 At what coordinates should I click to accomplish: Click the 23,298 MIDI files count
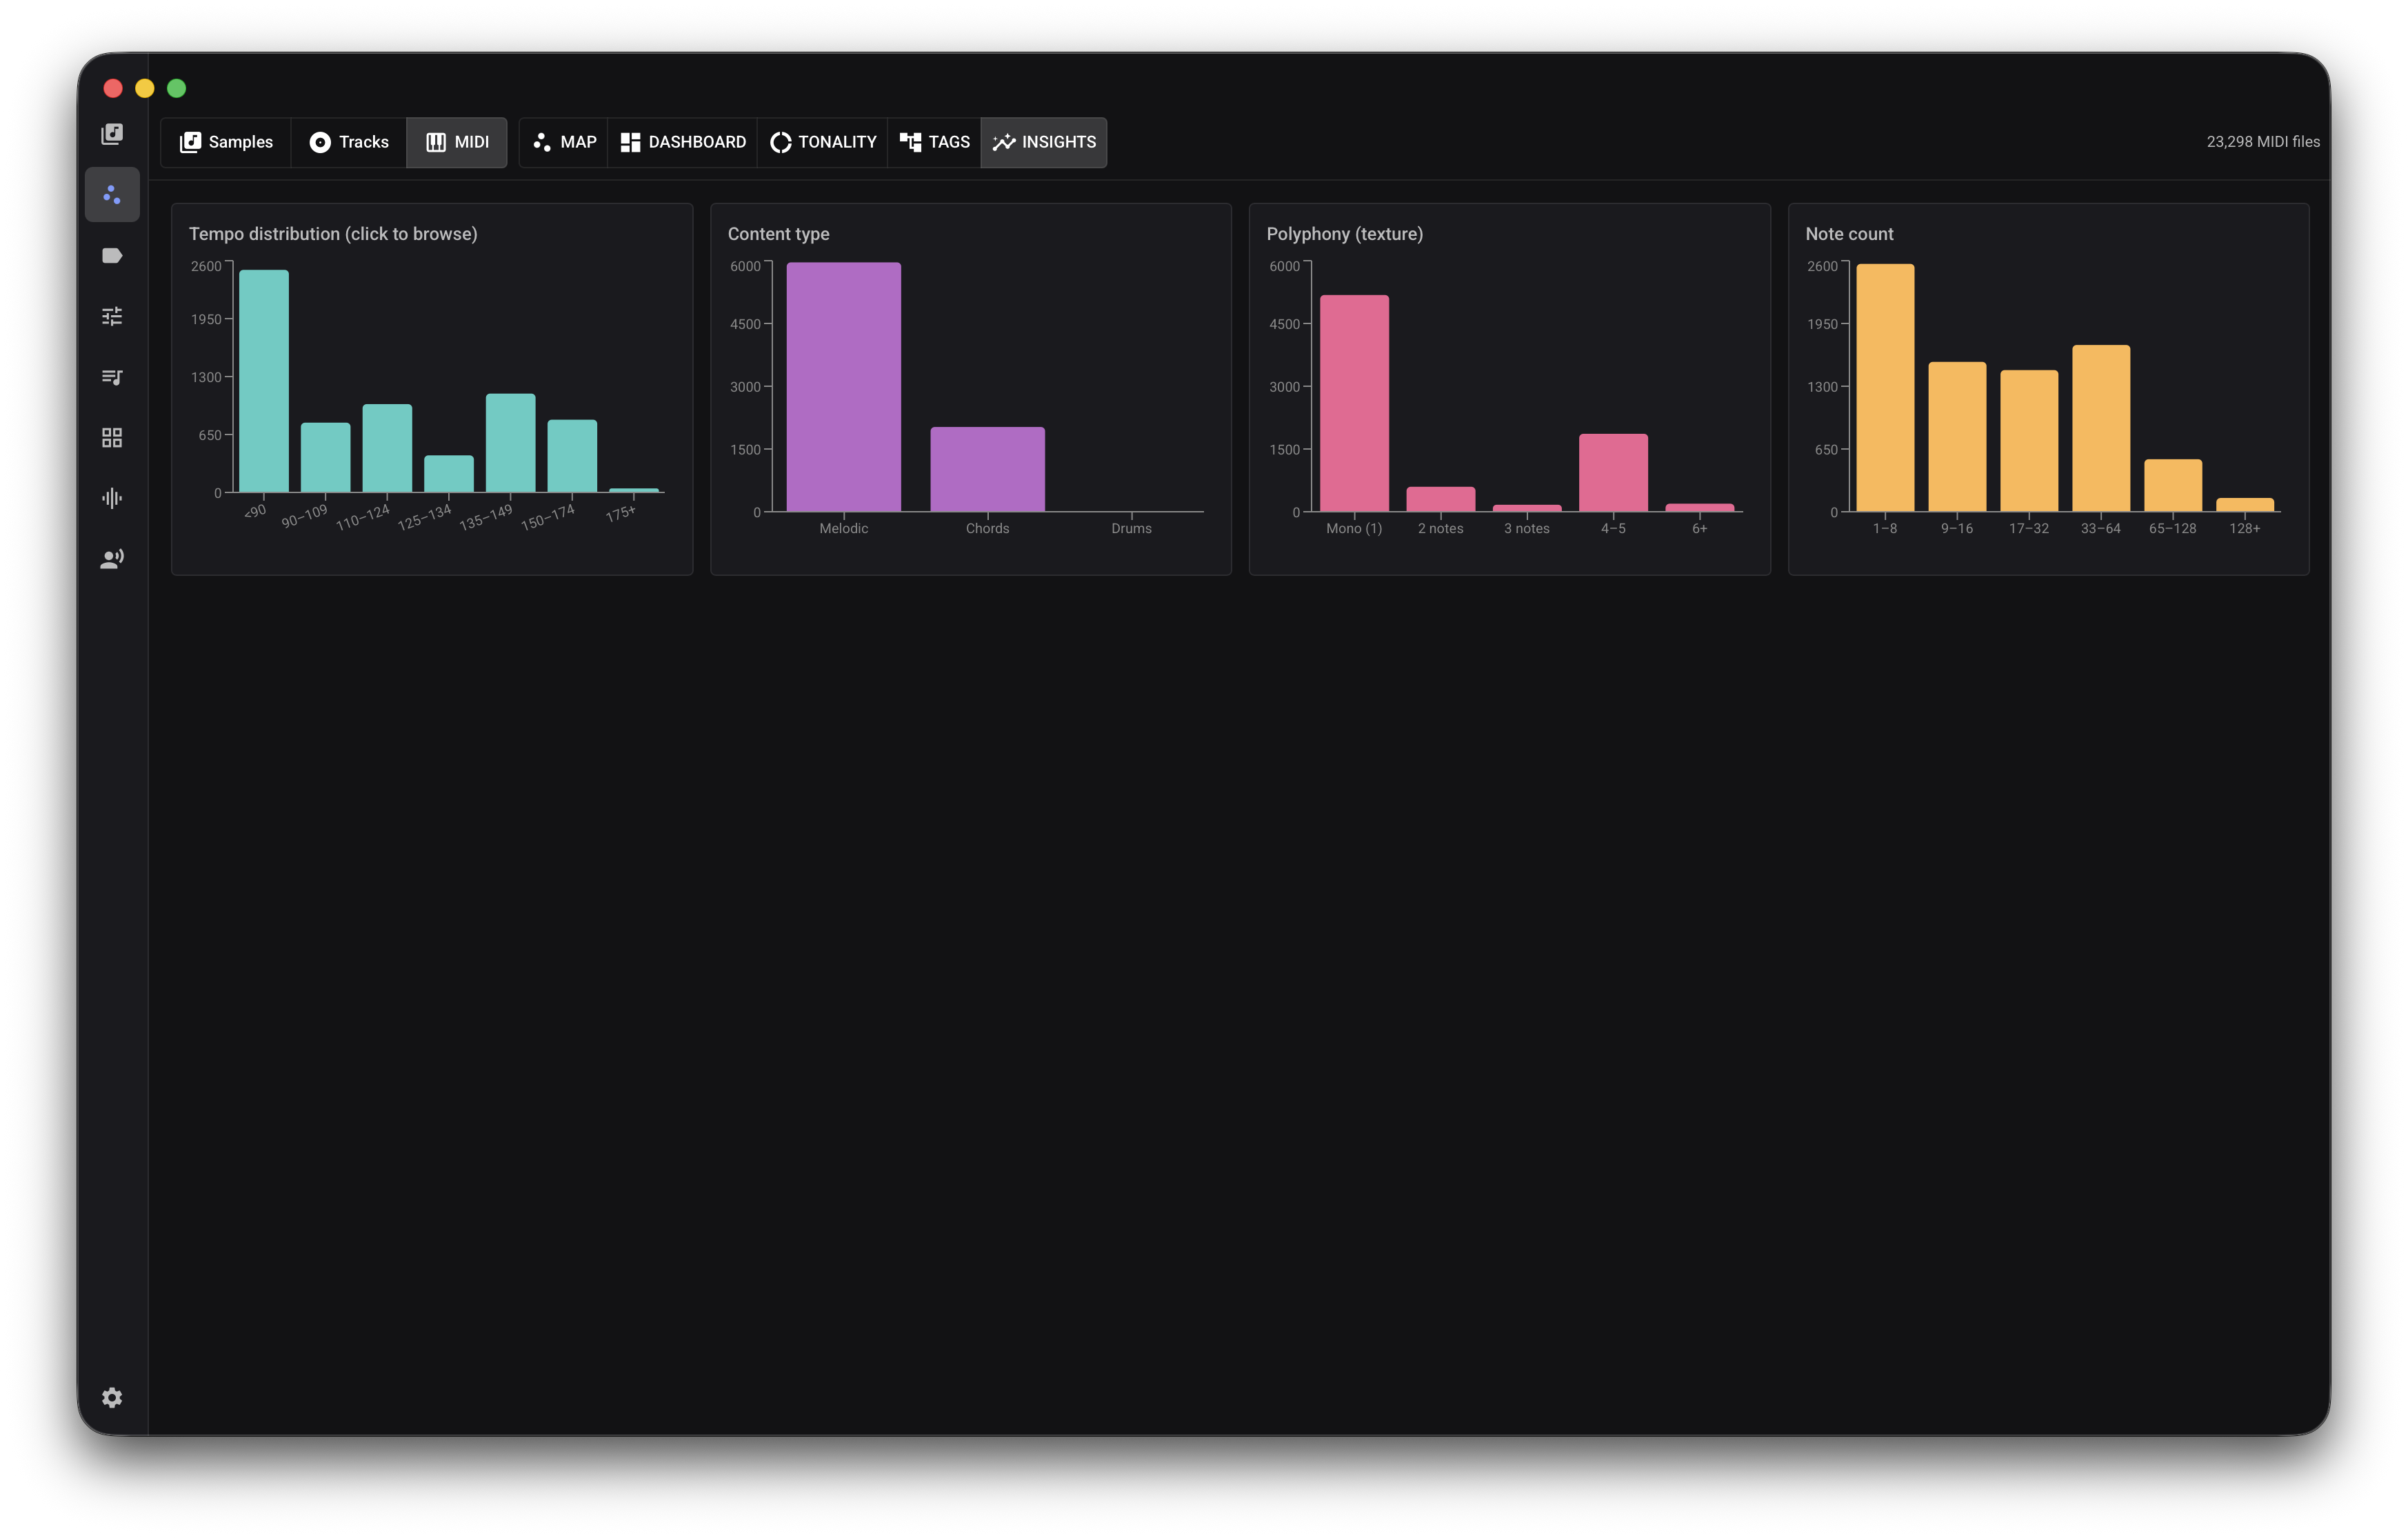[x=2263, y=142]
